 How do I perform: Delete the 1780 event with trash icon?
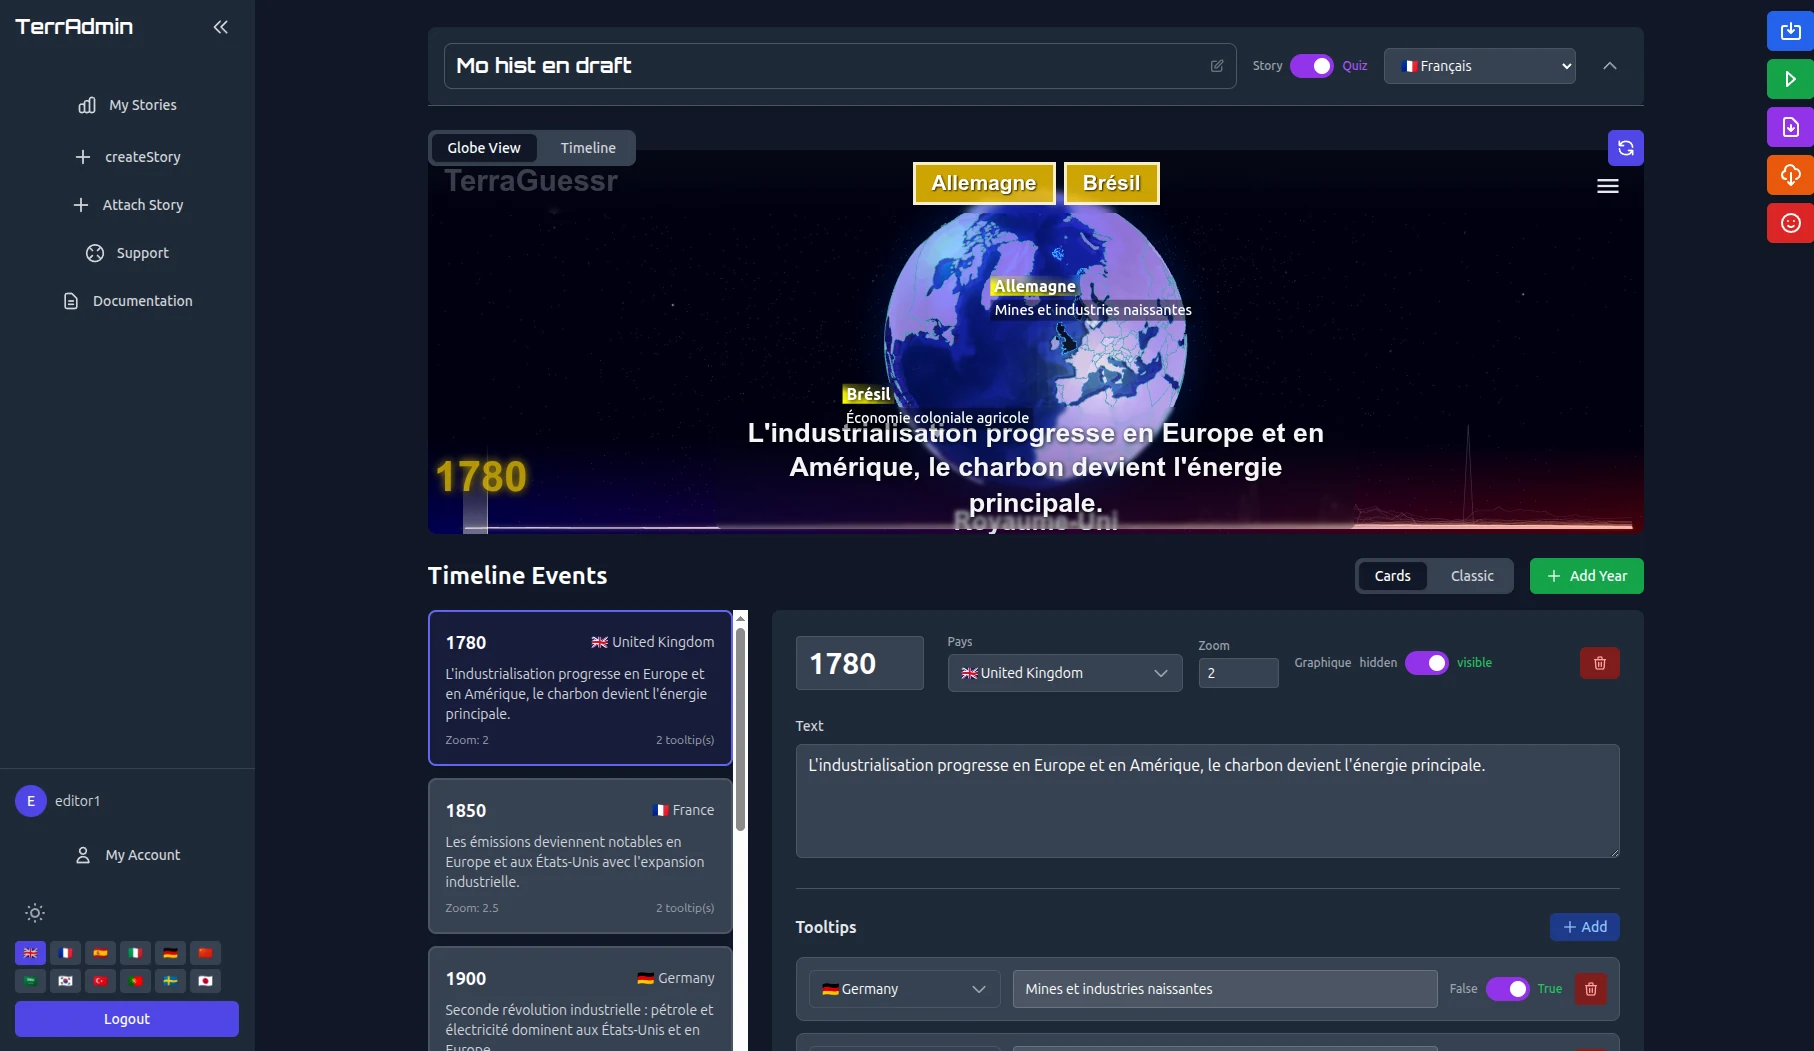point(1599,663)
